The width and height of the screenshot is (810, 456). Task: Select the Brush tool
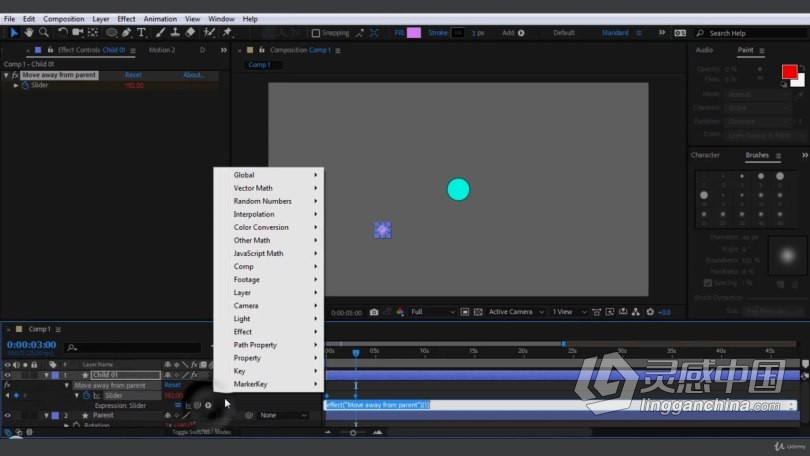coord(161,33)
